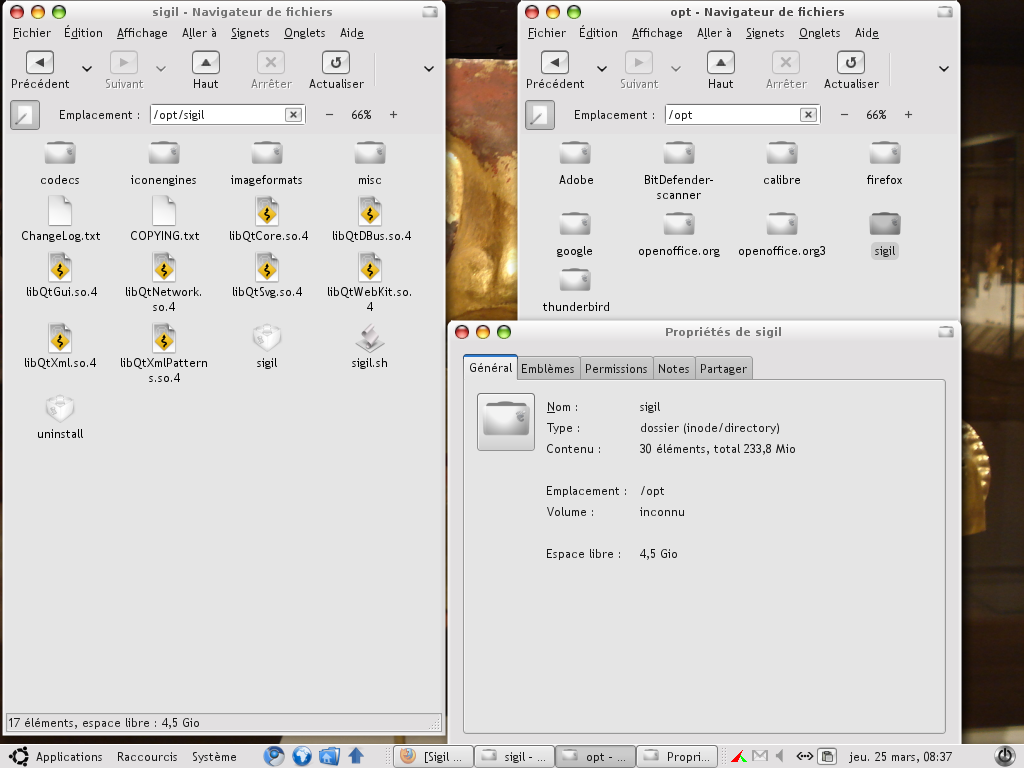
Task: Clear the /opt location field
Action: coord(808,115)
